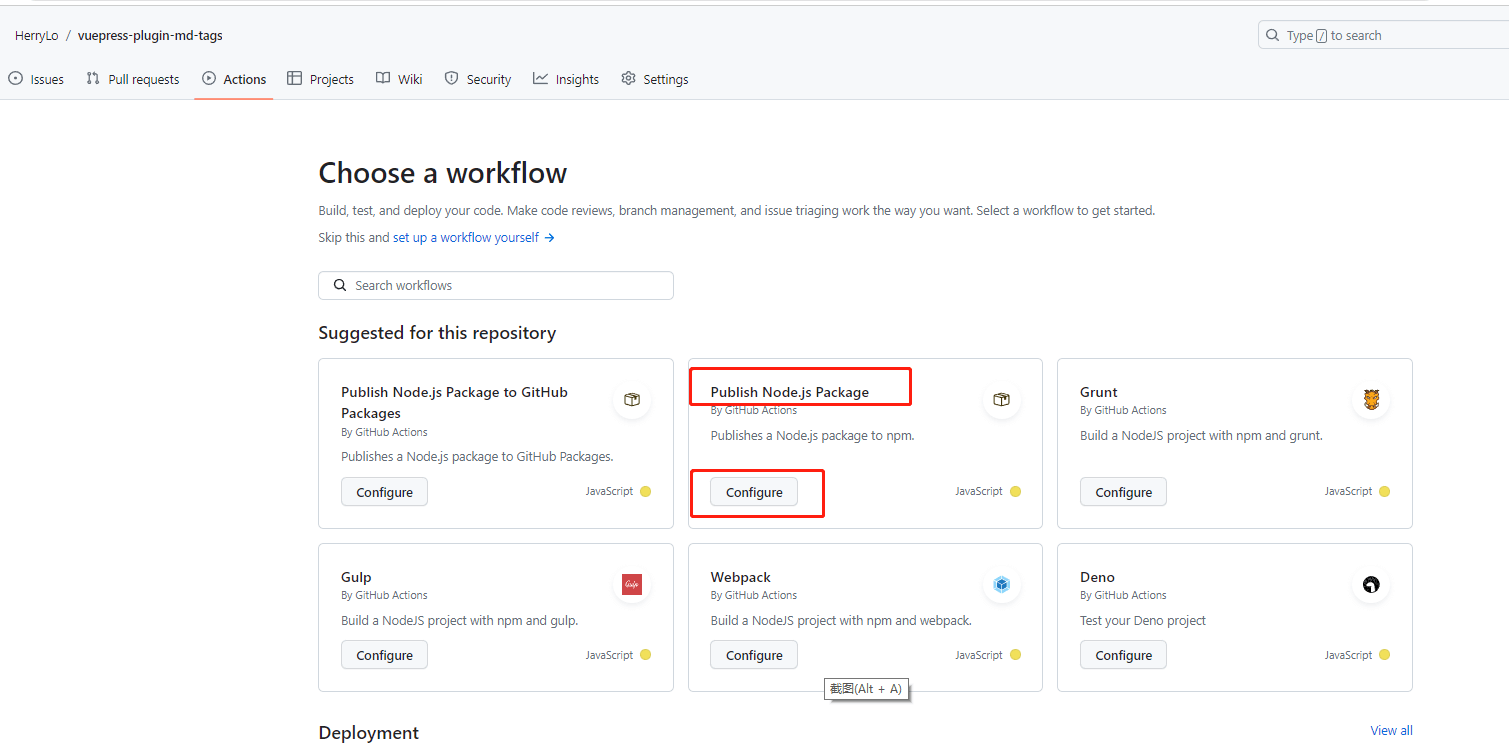Click the Projects table icon
The image size is (1509, 751).
294,78
